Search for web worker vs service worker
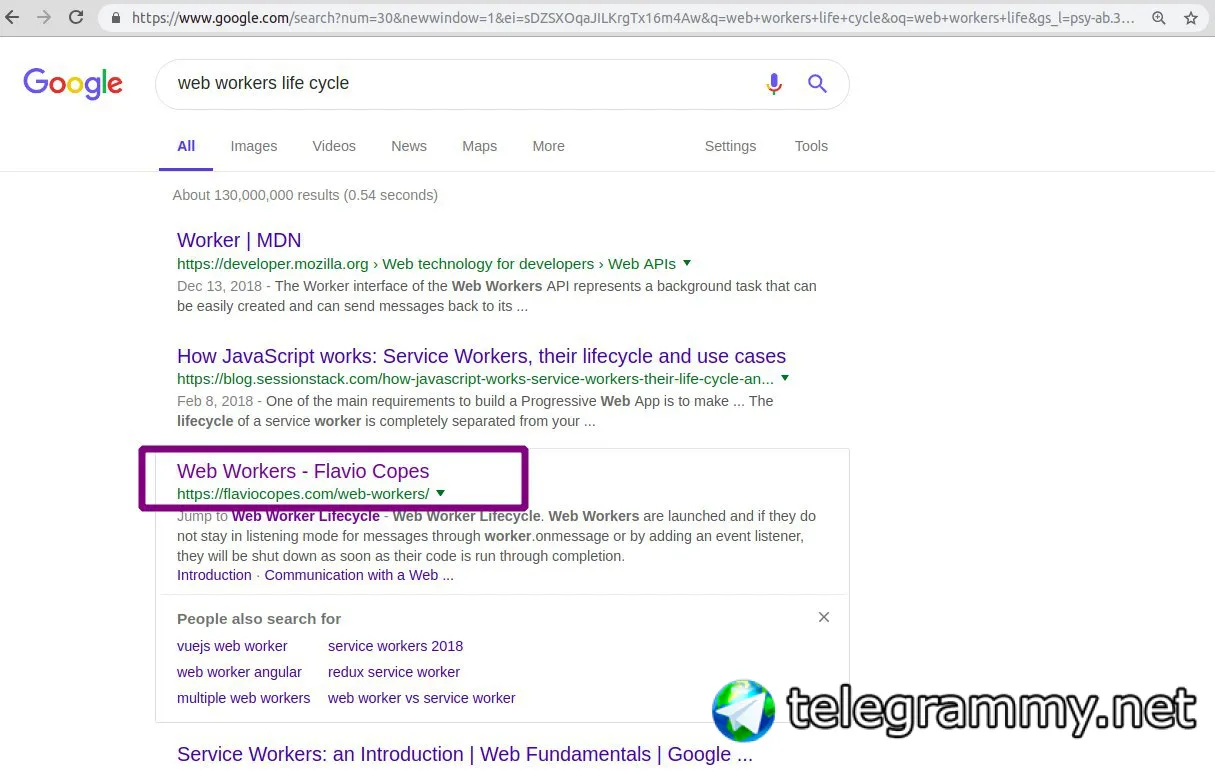Viewport: 1215px width, 771px height. [422, 698]
